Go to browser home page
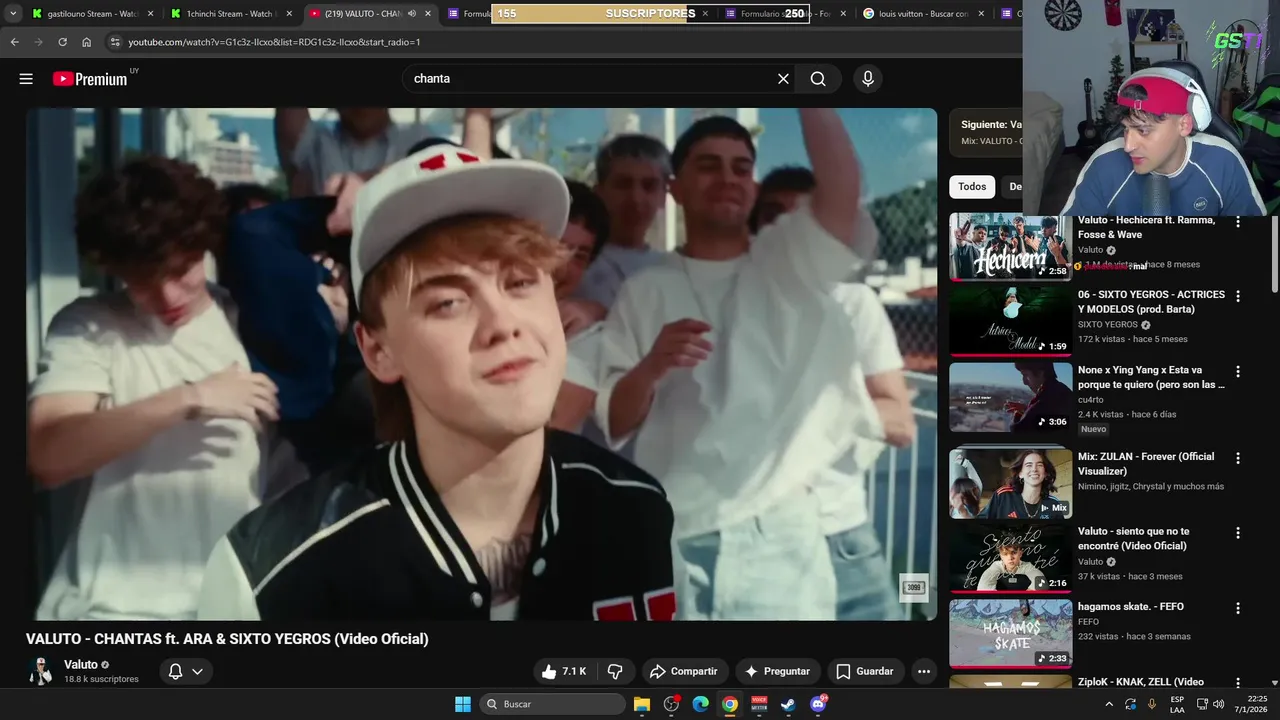Image resolution: width=1280 pixels, height=720 pixels. [86, 42]
